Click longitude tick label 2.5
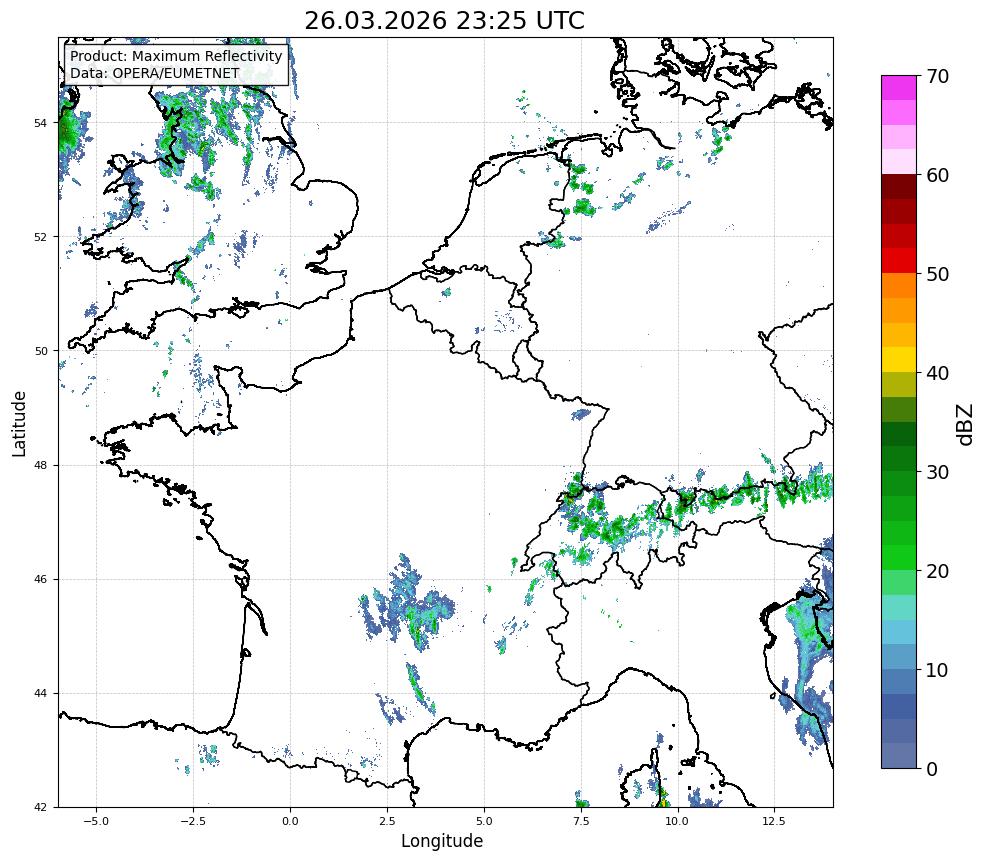 point(387,821)
